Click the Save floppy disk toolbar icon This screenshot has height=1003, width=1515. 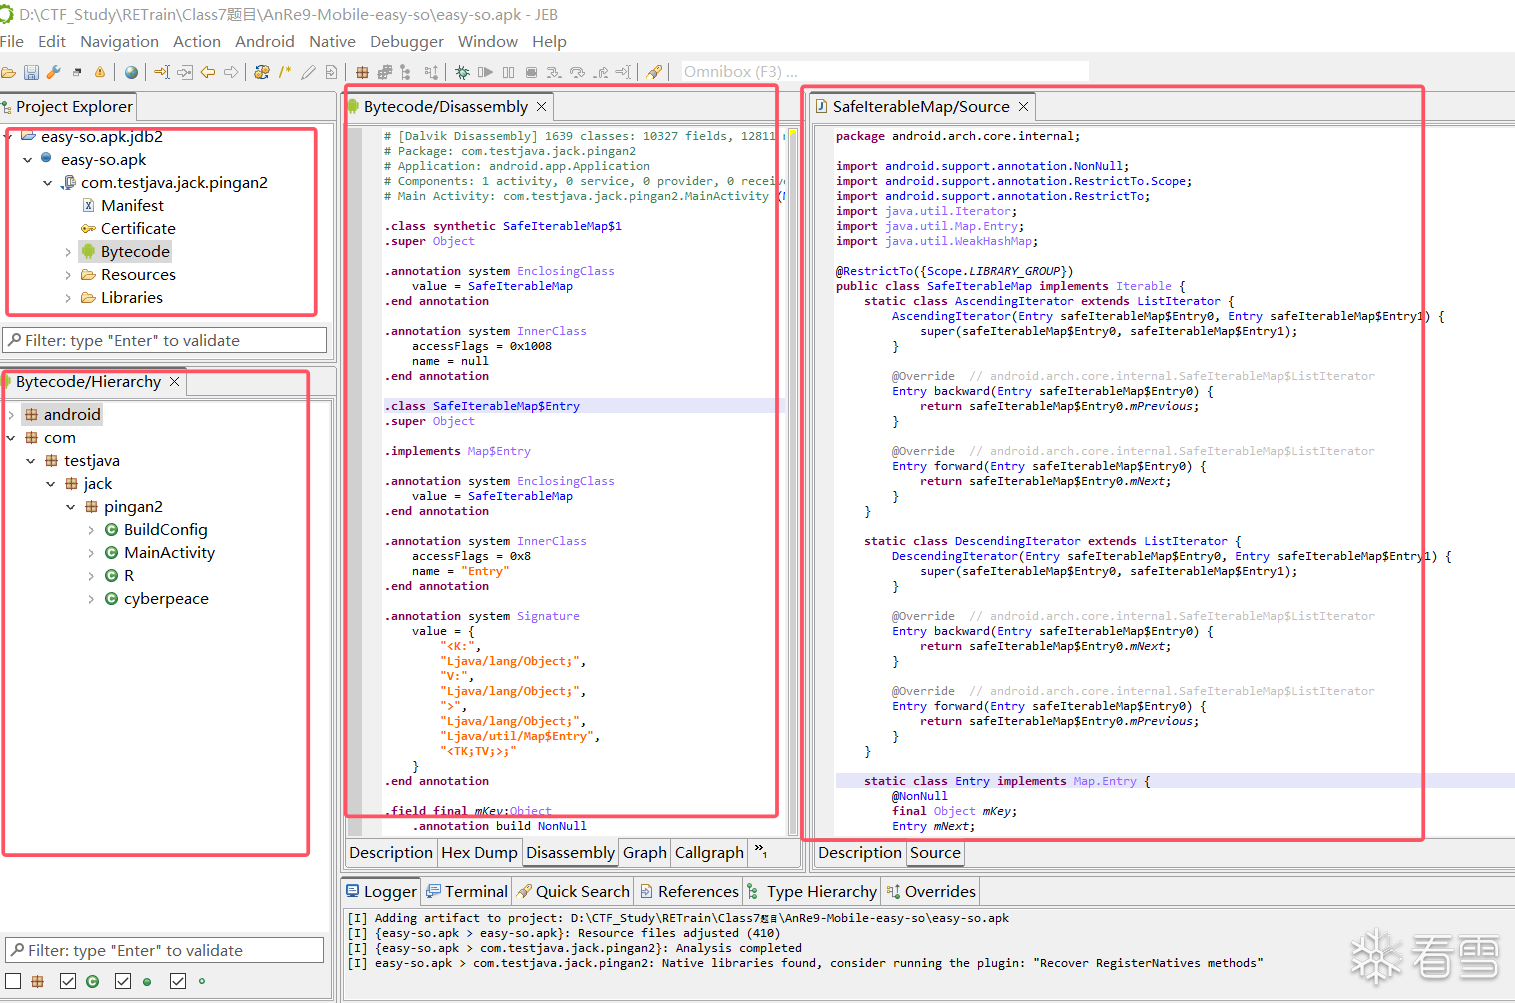(x=31, y=72)
